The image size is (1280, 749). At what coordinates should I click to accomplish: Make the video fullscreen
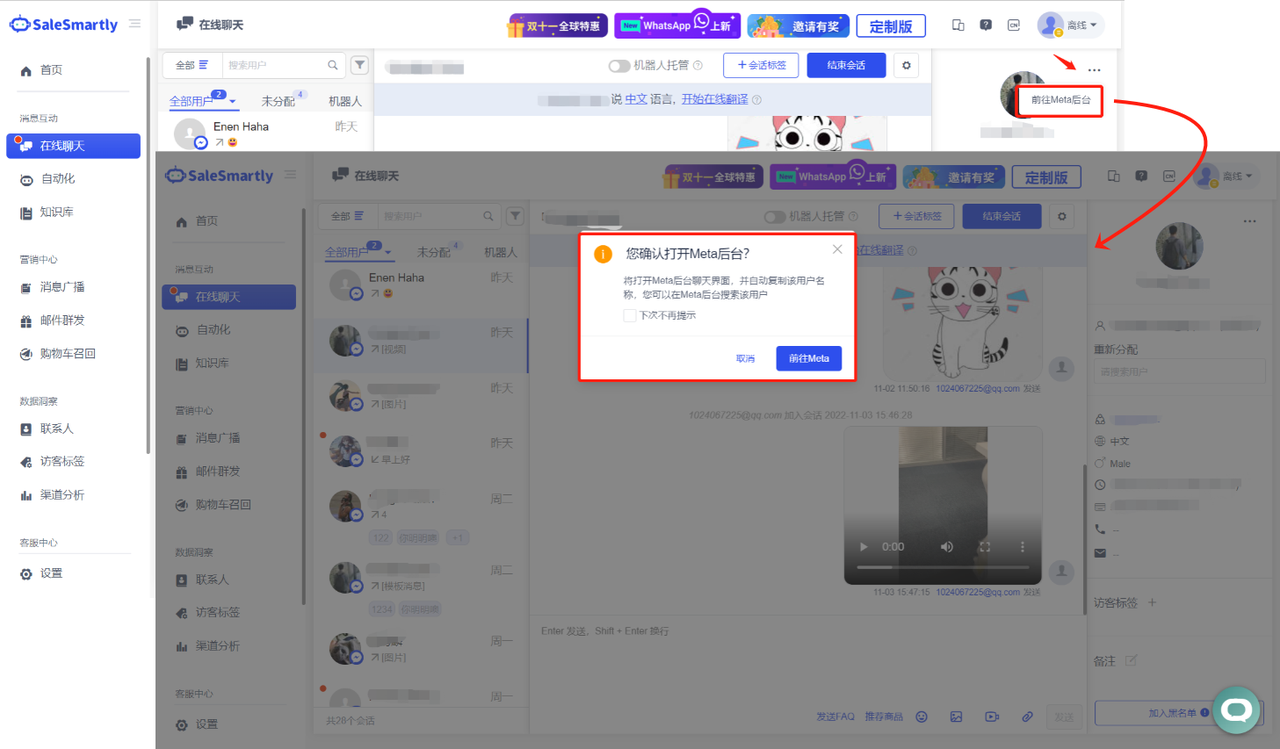(985, 547)
